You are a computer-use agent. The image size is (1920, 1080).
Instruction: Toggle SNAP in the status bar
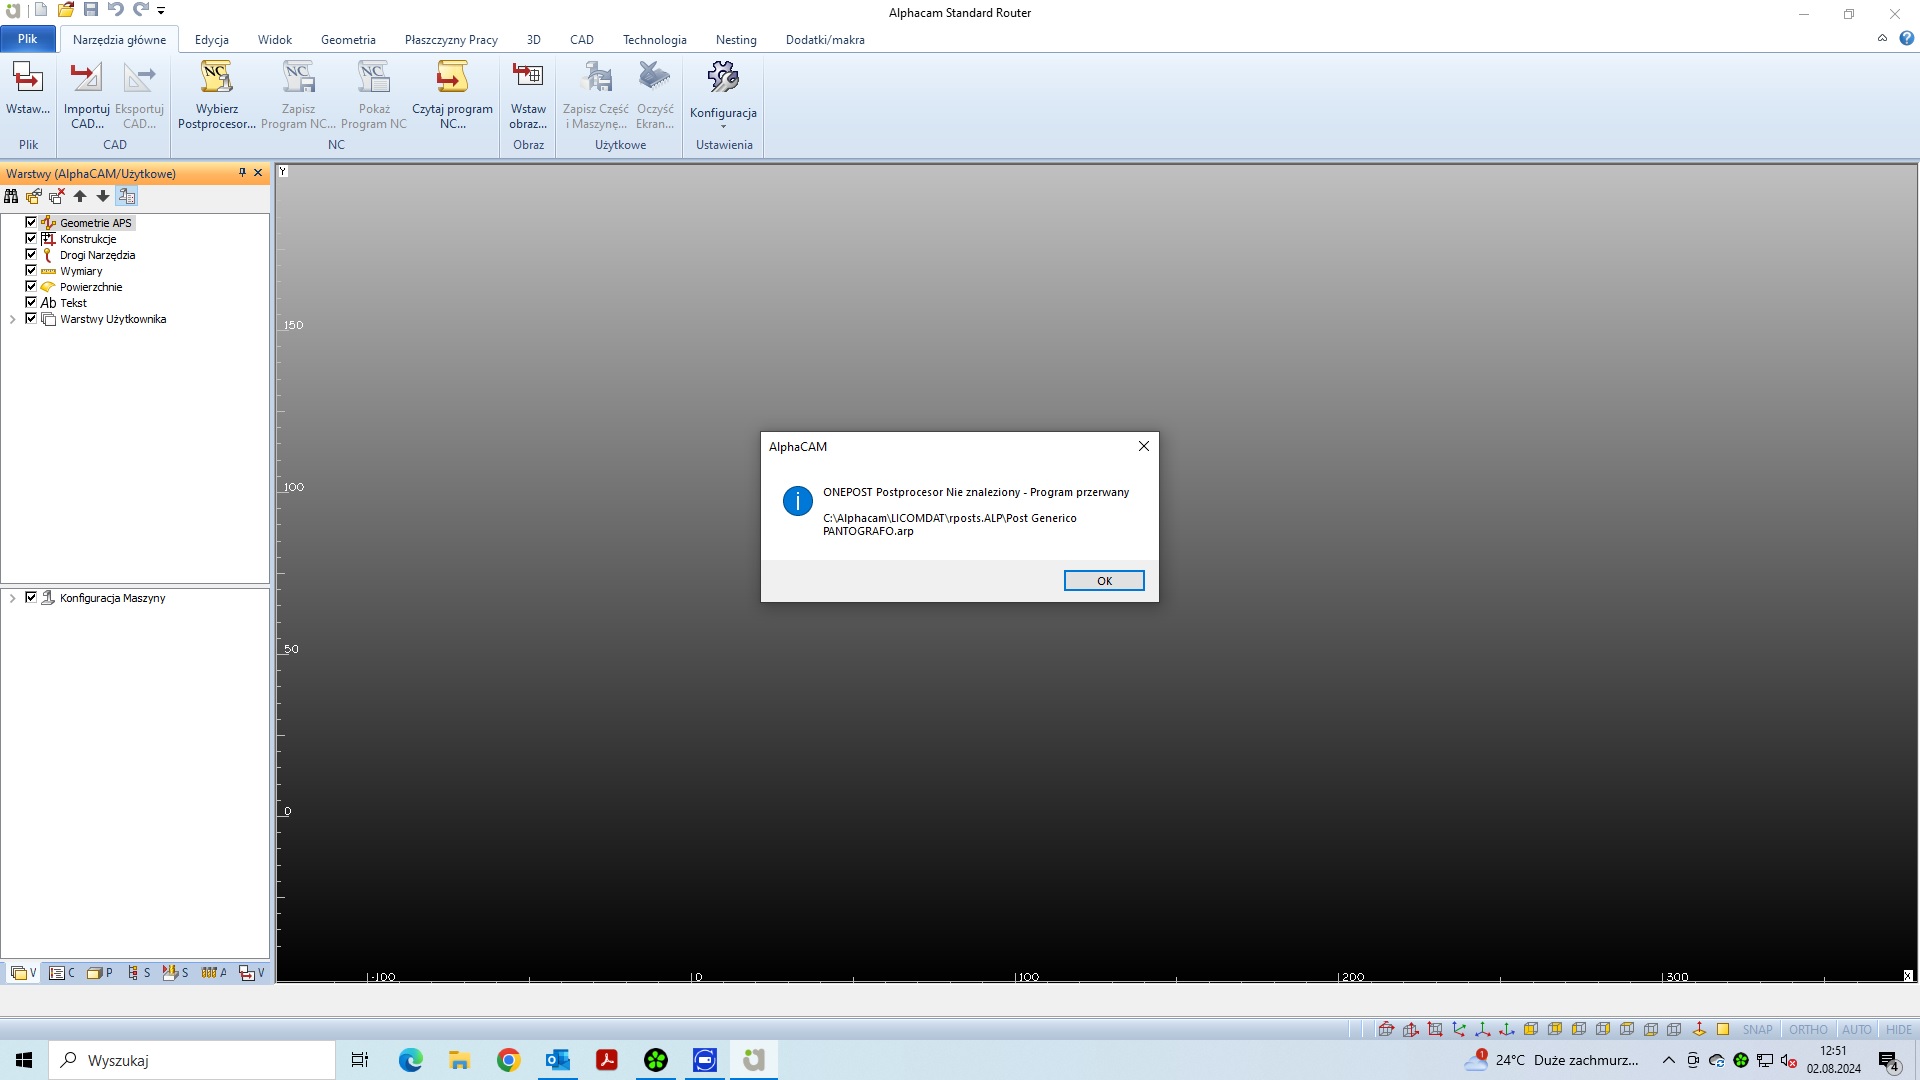[1757, 1029]
